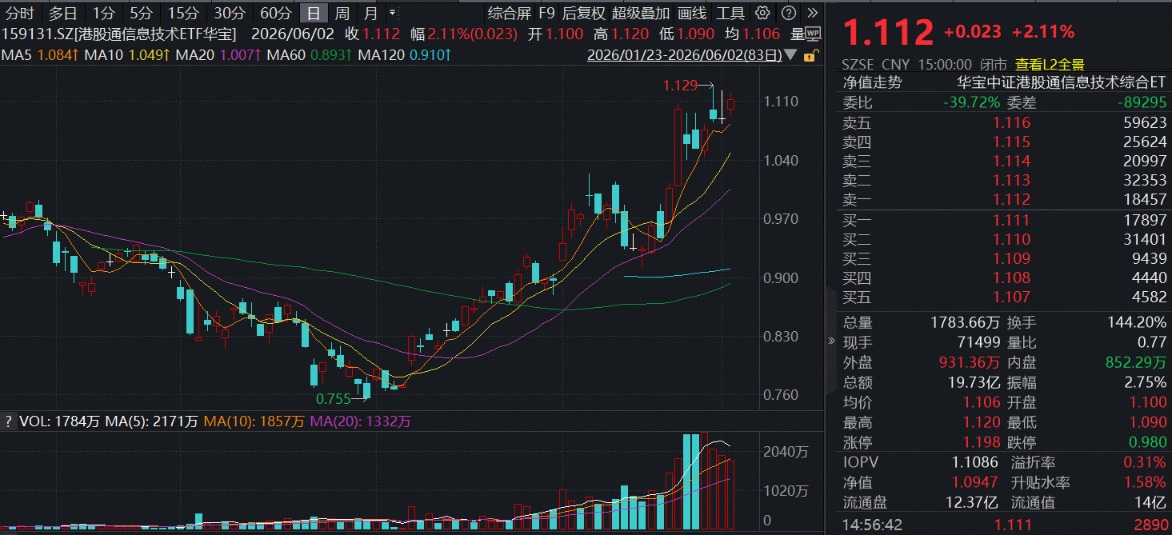Click the volume MA(20): 1332万 label

click(x=360, y=421)
